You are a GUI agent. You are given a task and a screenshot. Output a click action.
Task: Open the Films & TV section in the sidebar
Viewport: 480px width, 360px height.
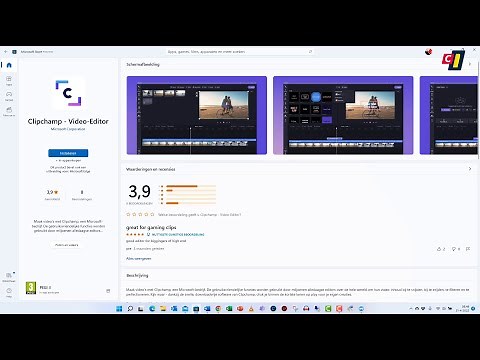pyautogui.click(x=9, y=111)
